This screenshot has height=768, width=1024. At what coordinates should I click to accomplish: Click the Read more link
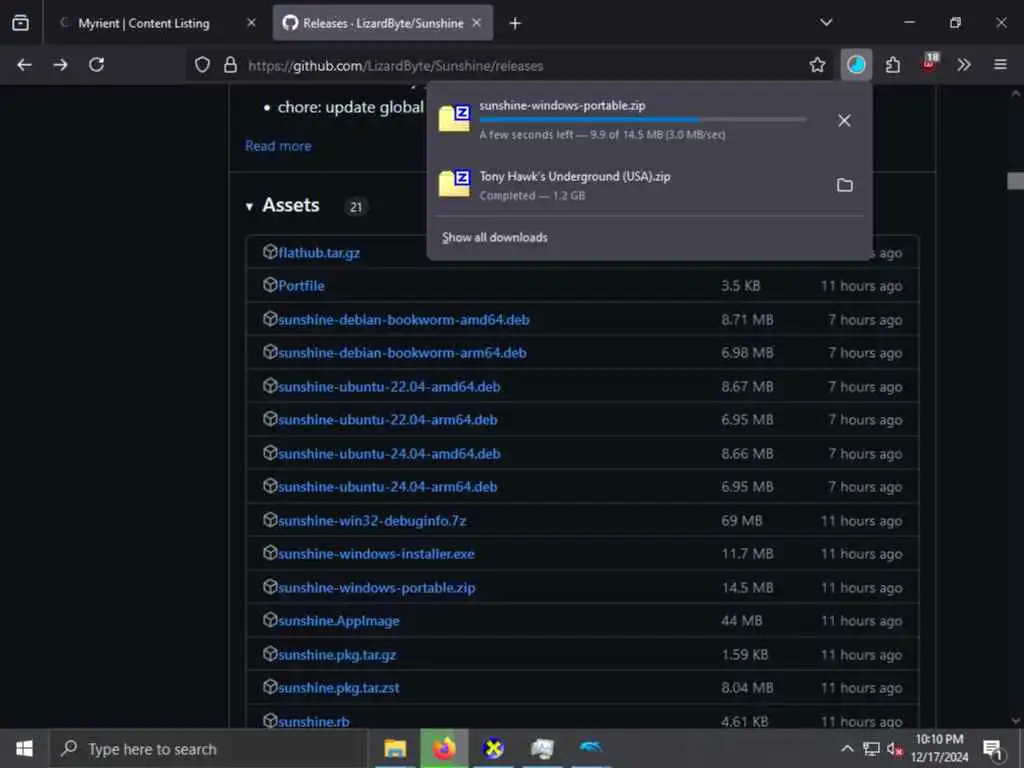[x=278, y=146]
